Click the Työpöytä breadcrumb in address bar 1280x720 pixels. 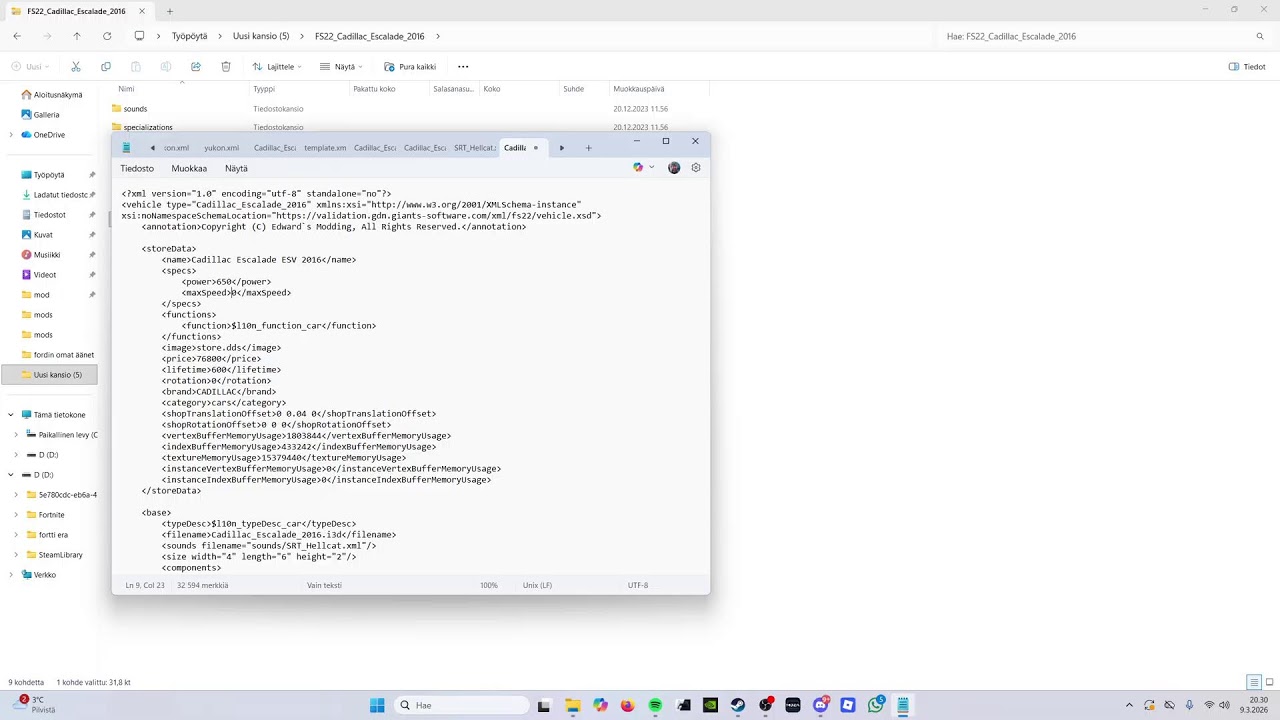189,36
